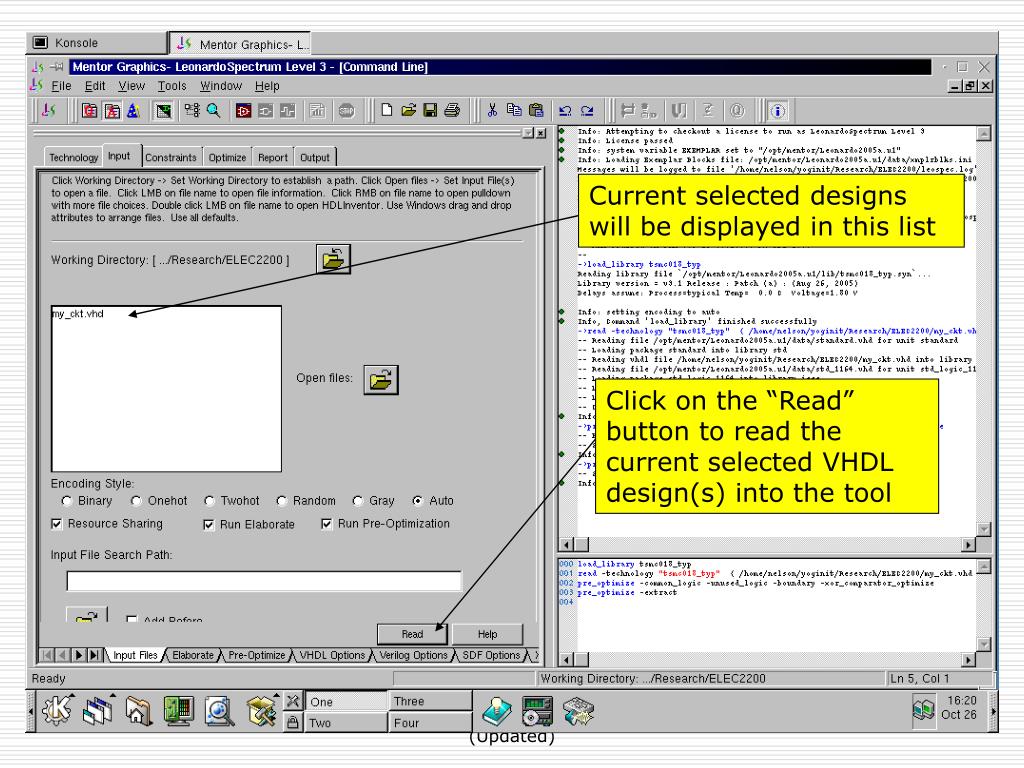Click the STOP sign toolbar icon

(x=347, y=111)
